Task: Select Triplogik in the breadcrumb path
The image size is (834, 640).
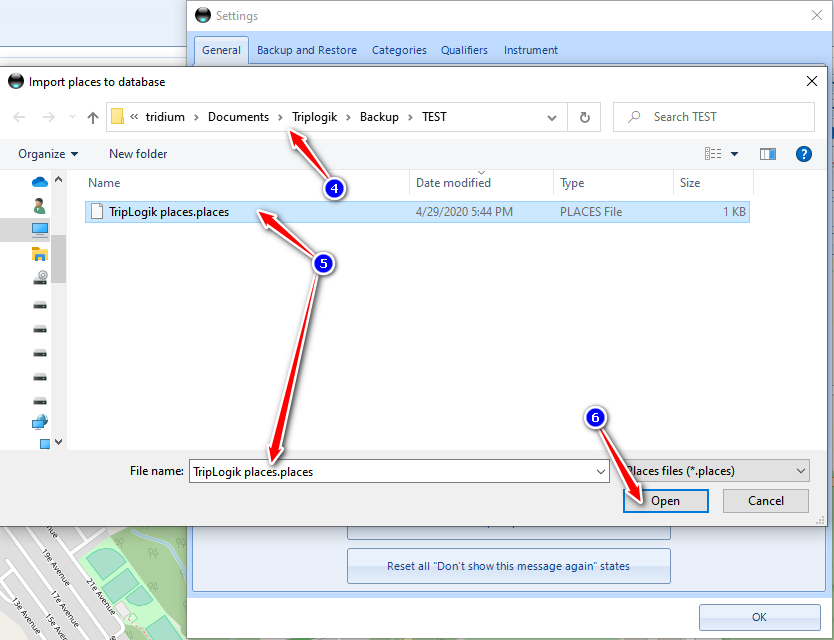Action: [314, 117]
